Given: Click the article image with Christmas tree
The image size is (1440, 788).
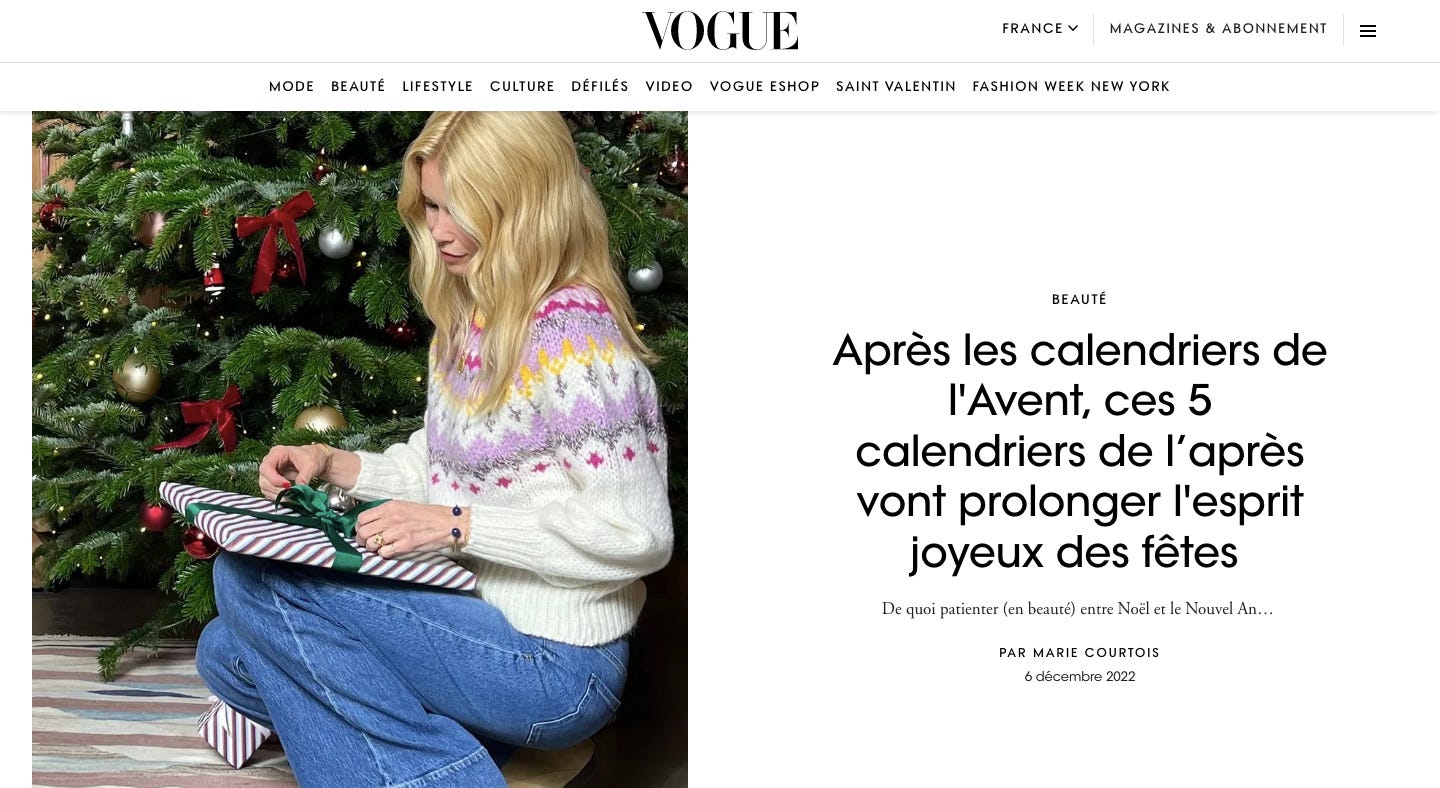Looking at the screenshot, I should (360, 449).
